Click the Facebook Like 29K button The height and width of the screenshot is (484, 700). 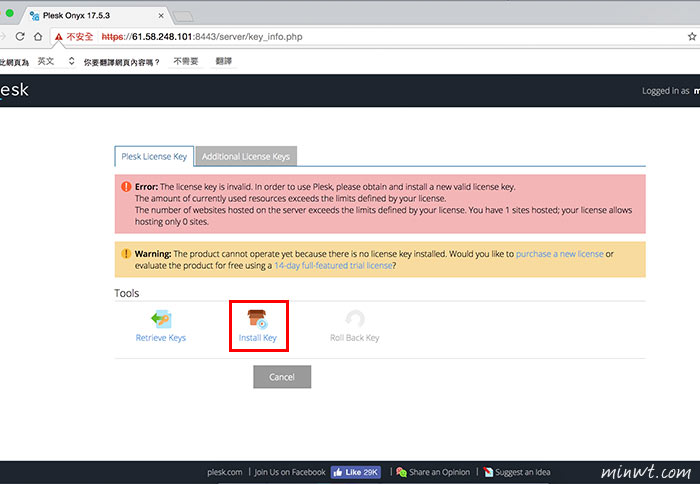point(356,472)
